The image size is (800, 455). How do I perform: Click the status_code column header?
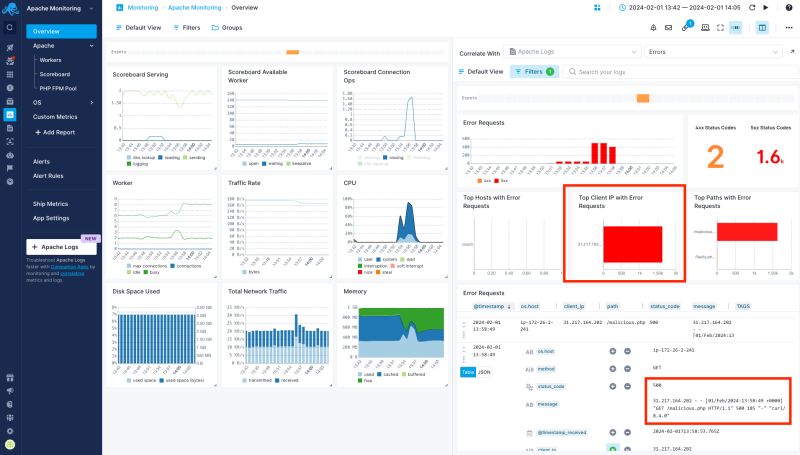pyautogui.click(x=664, y=306)
